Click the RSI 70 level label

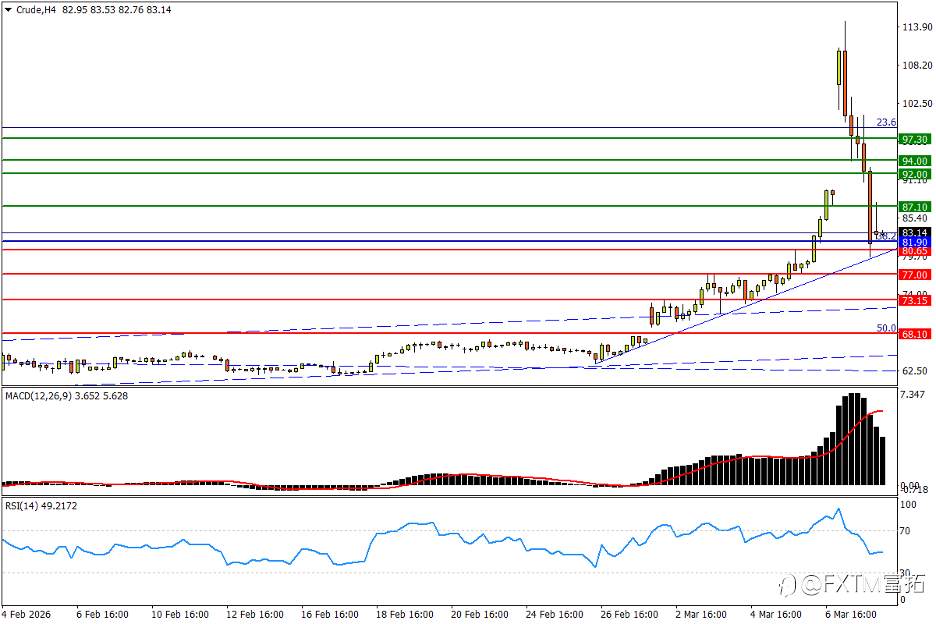click(905, 530)
